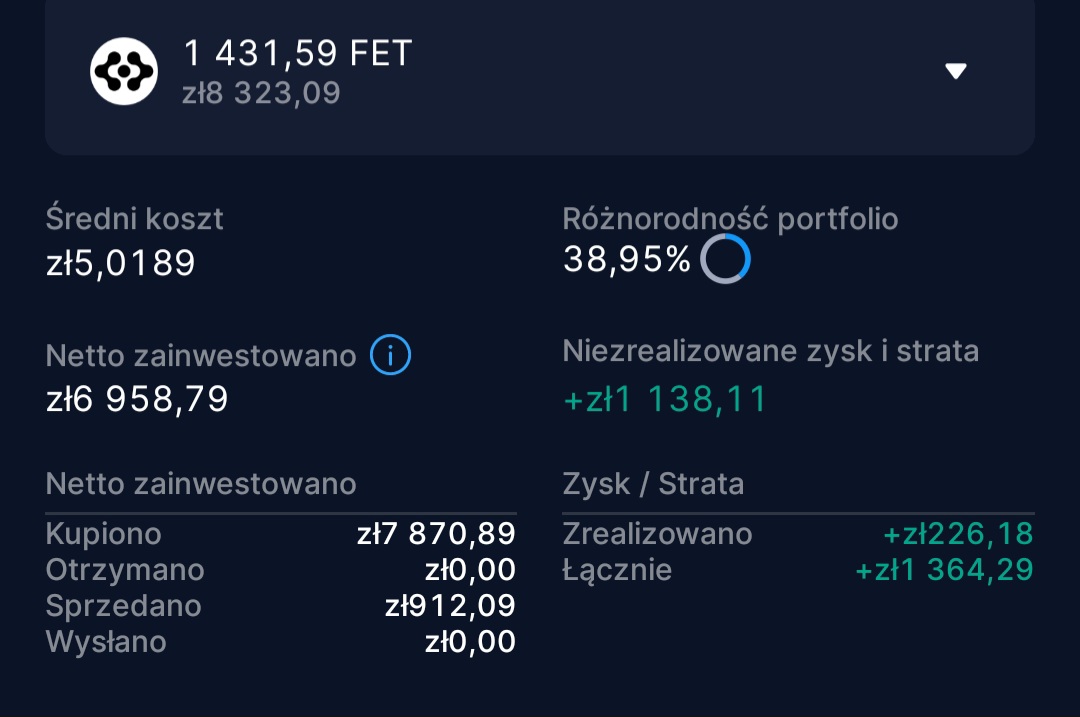Click the portfolio diversity ring chart

[725, 260]
